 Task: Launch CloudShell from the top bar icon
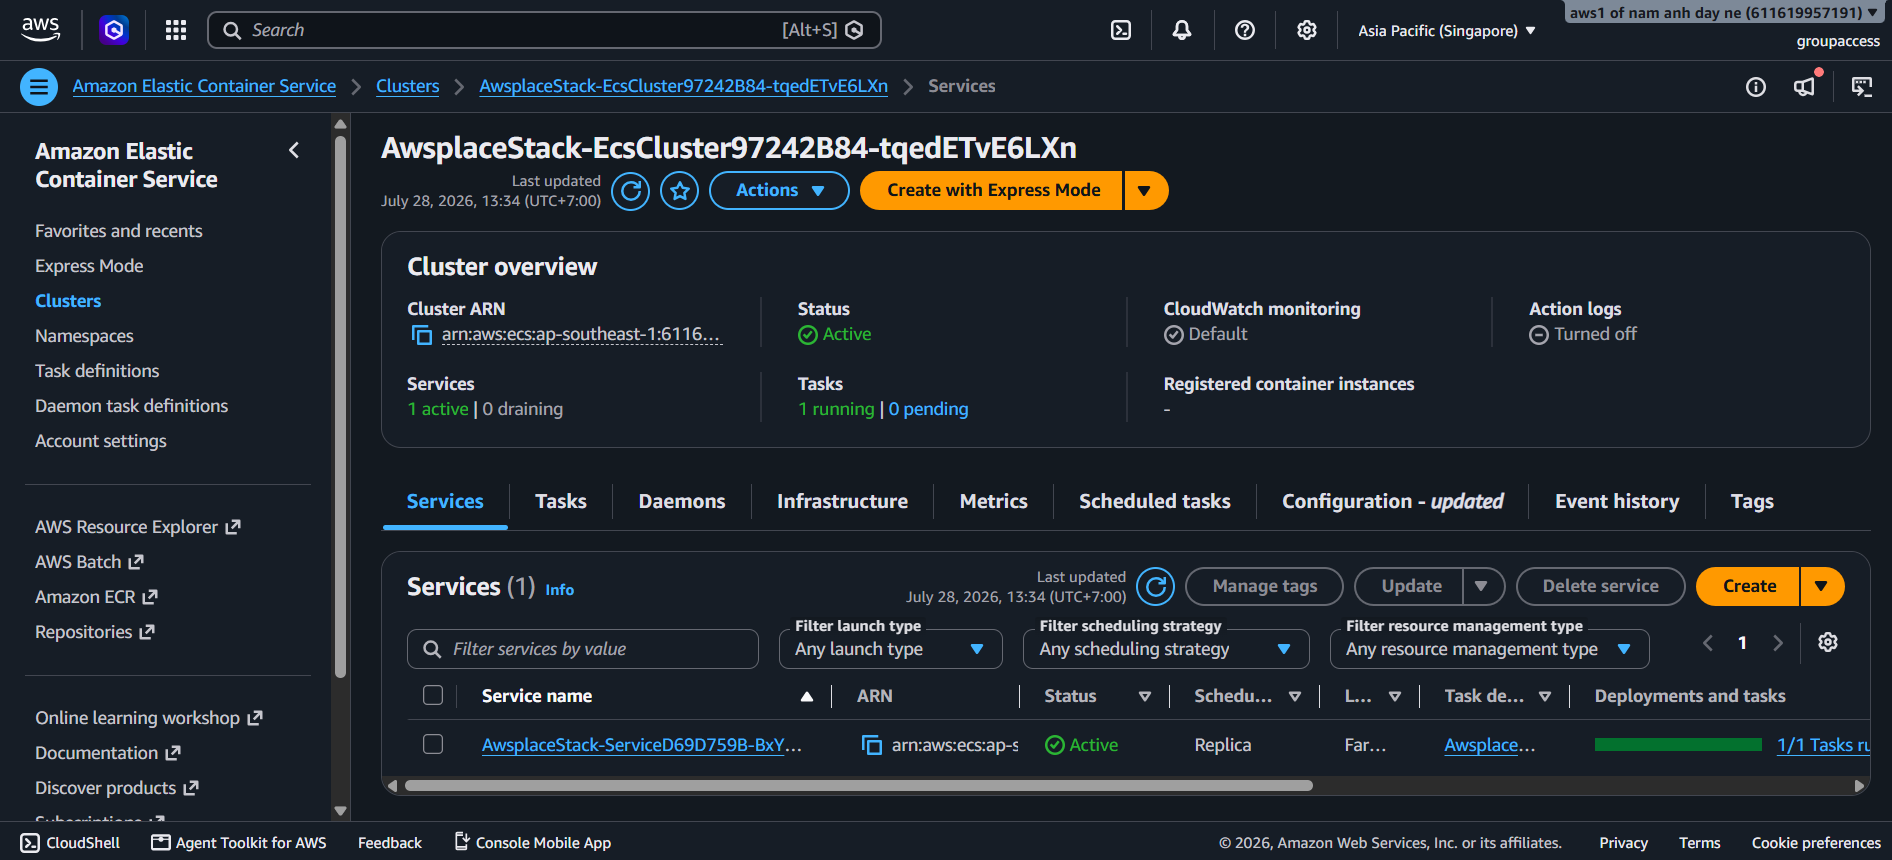pyautogui.click(x=1121, y=30)
